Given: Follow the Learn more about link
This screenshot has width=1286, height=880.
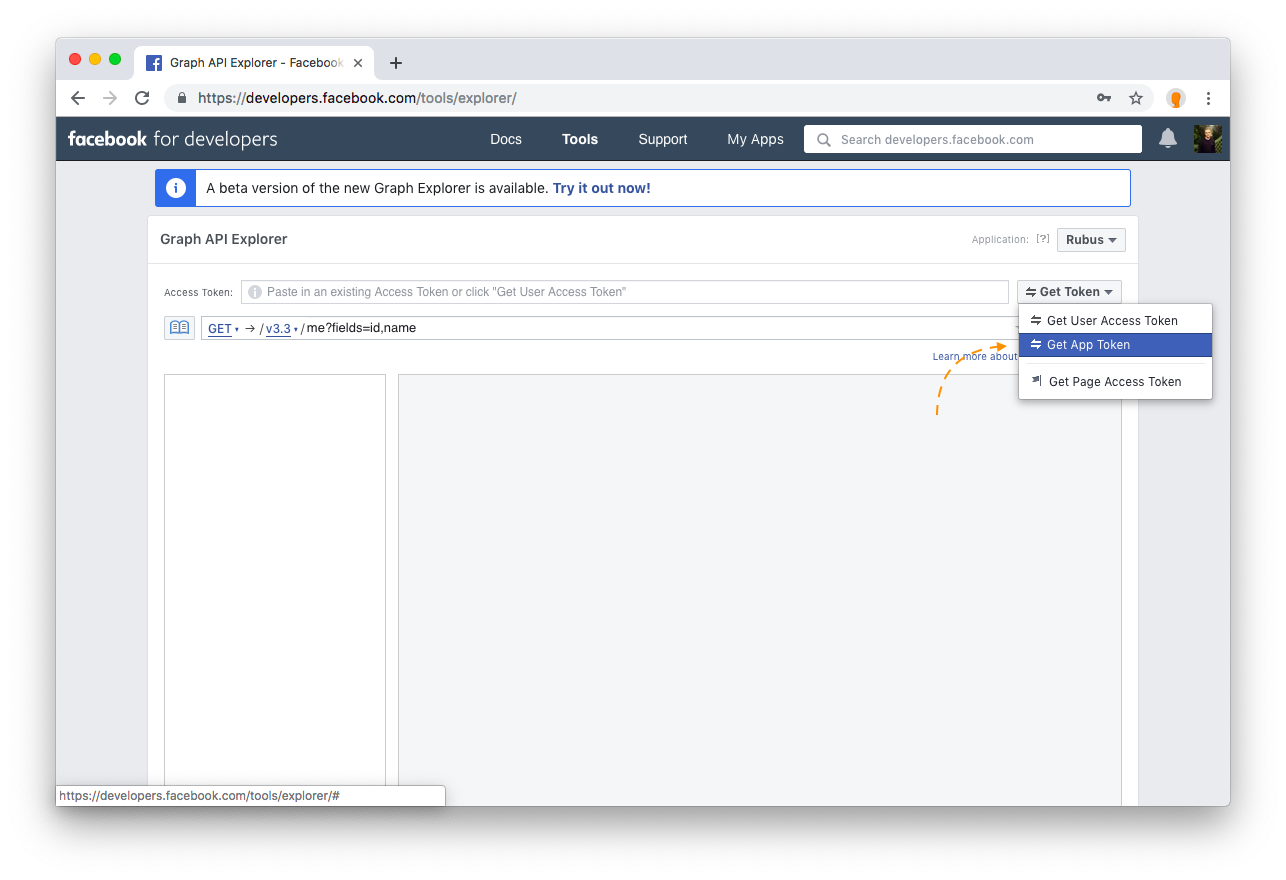Looking at the screenshot, I should (x=975, y=357).
